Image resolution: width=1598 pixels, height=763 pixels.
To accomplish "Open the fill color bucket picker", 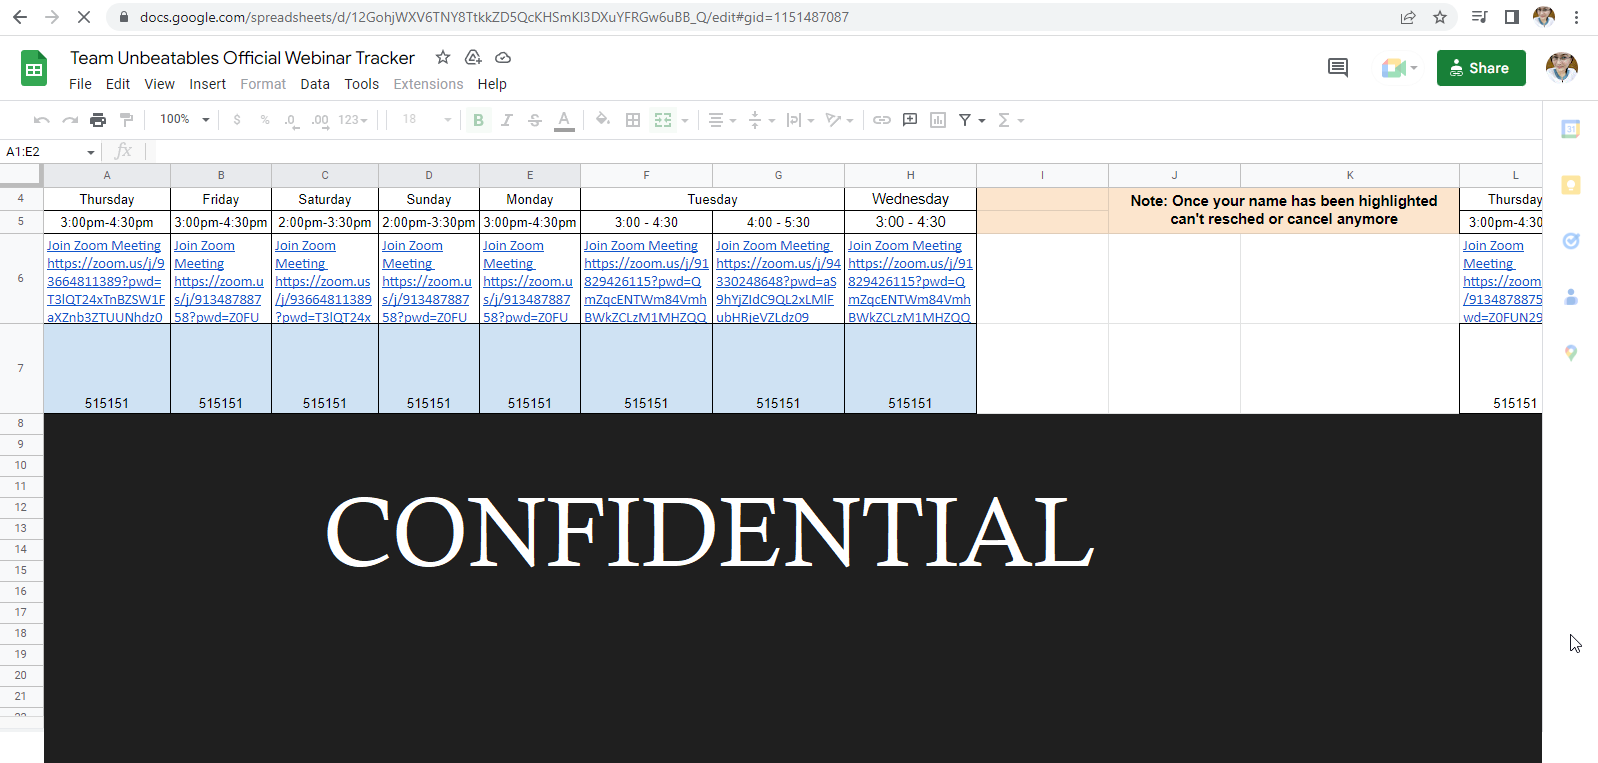I will pyautogui.click(x=602, y=120).
